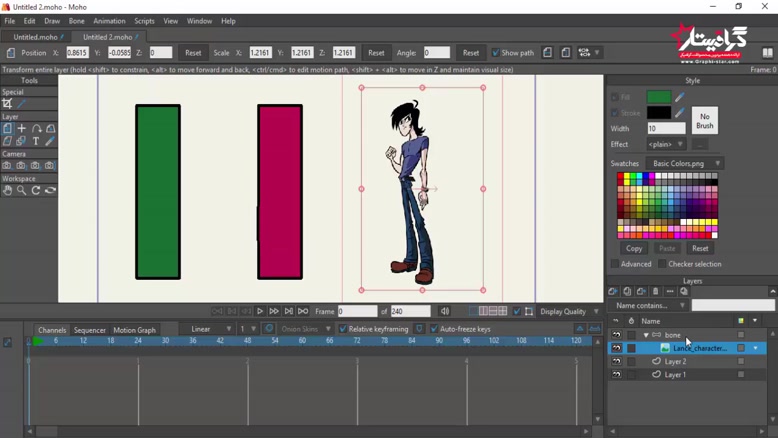Open the File menu

pyautogui.click(x=9, y=21)
